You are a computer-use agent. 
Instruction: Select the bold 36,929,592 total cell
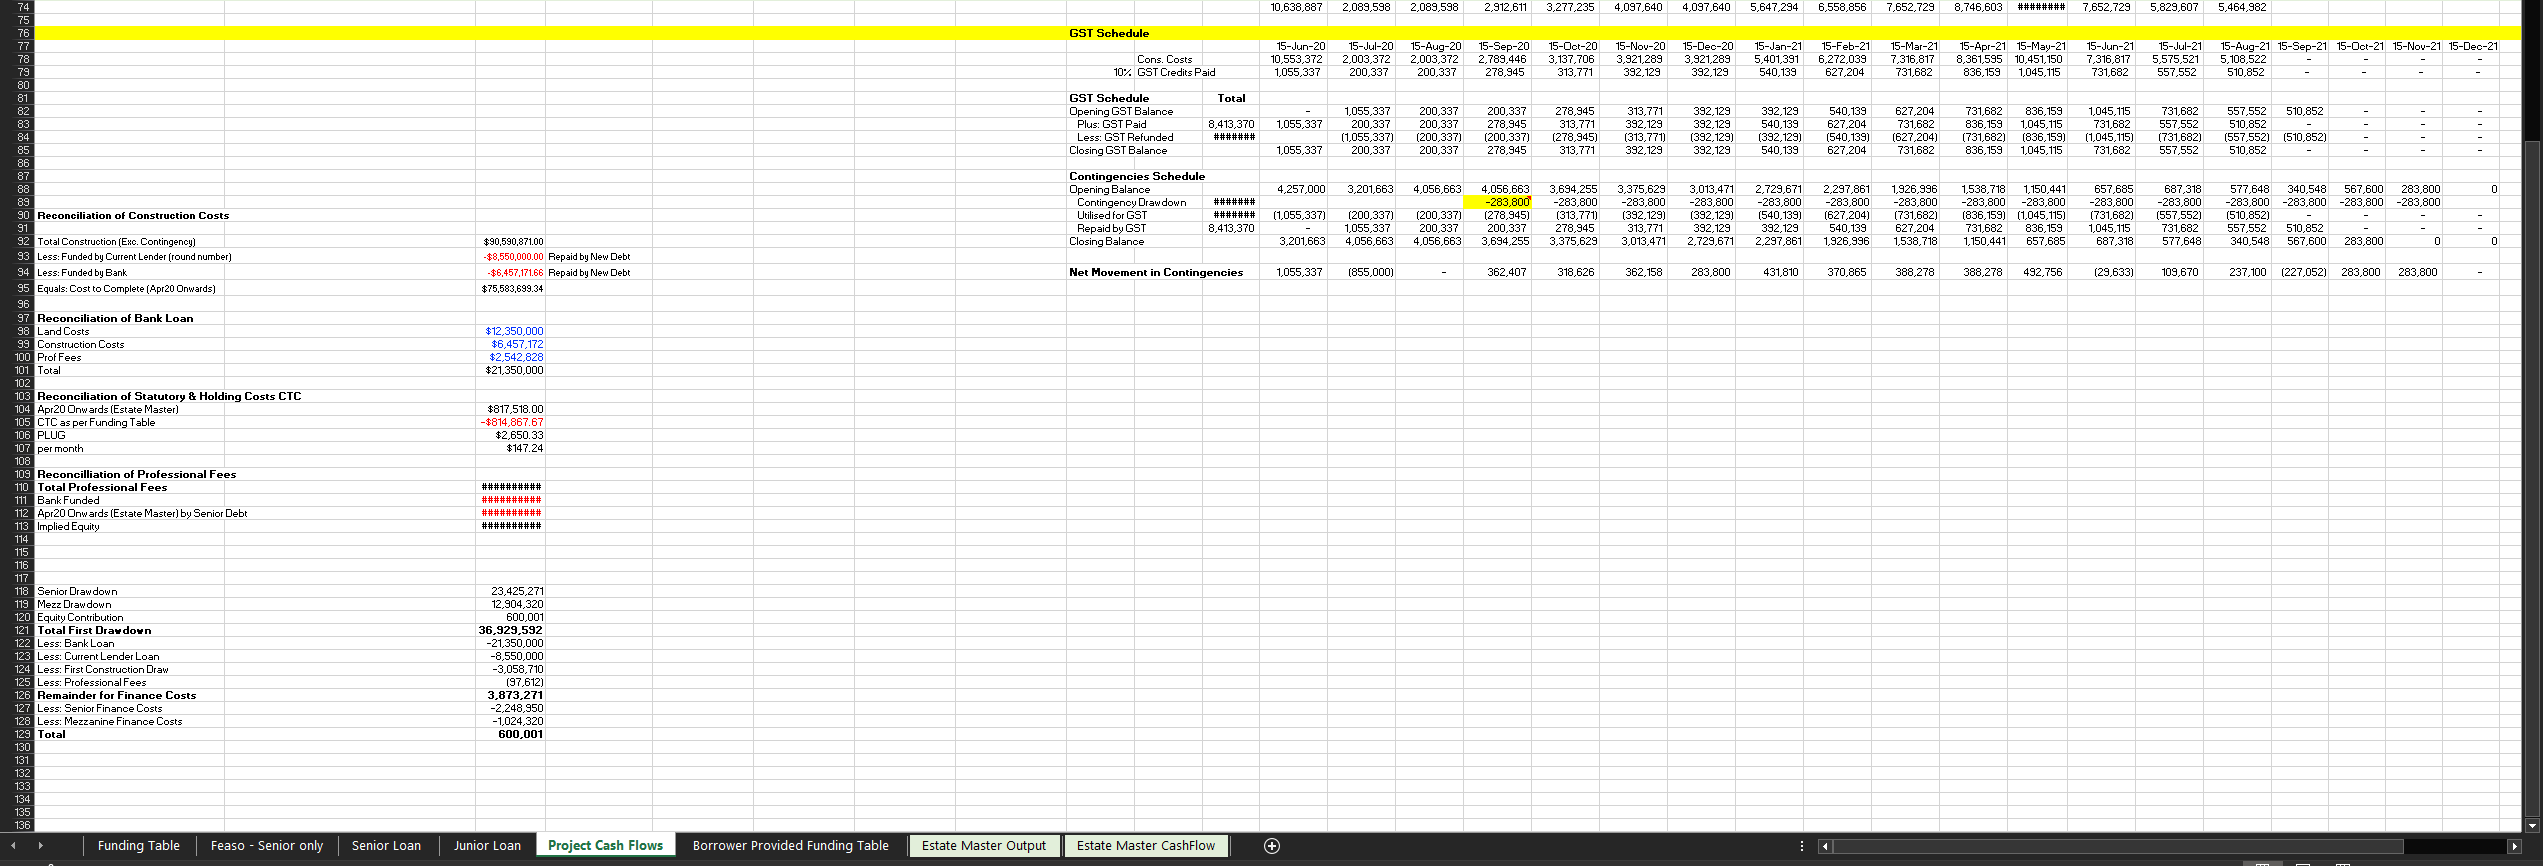pyautogui.click(x=510, y=630)
